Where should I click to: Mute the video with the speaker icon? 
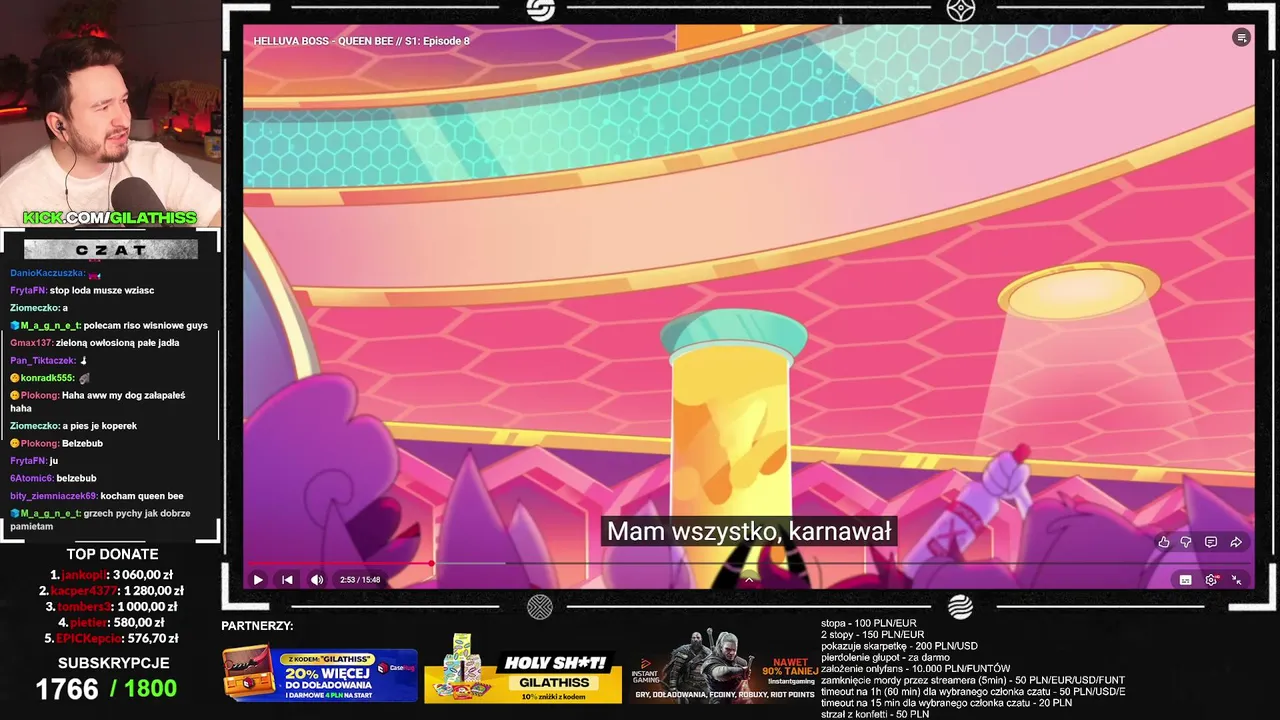coord(317,580)
